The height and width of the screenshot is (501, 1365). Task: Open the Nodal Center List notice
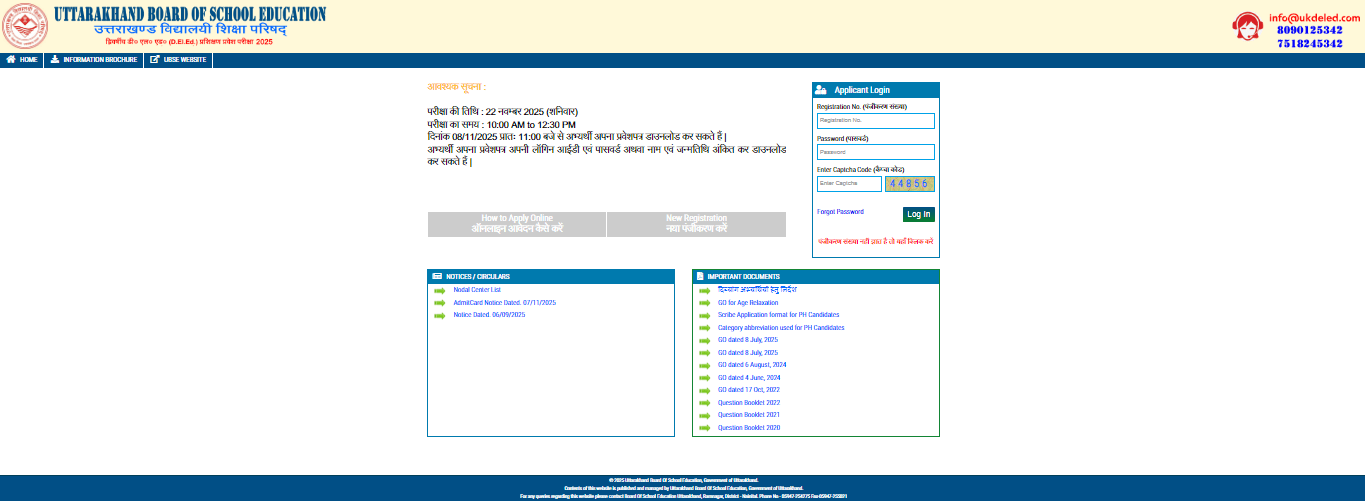click(477, 290)
